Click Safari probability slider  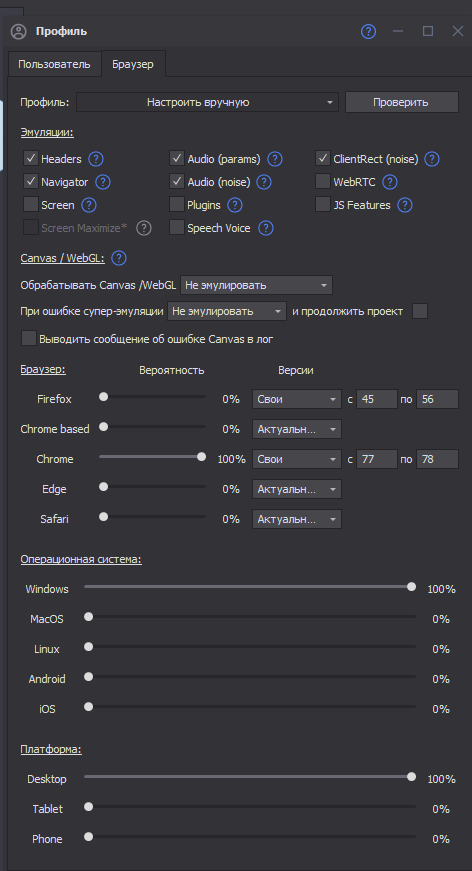click(x=152, y=517)
